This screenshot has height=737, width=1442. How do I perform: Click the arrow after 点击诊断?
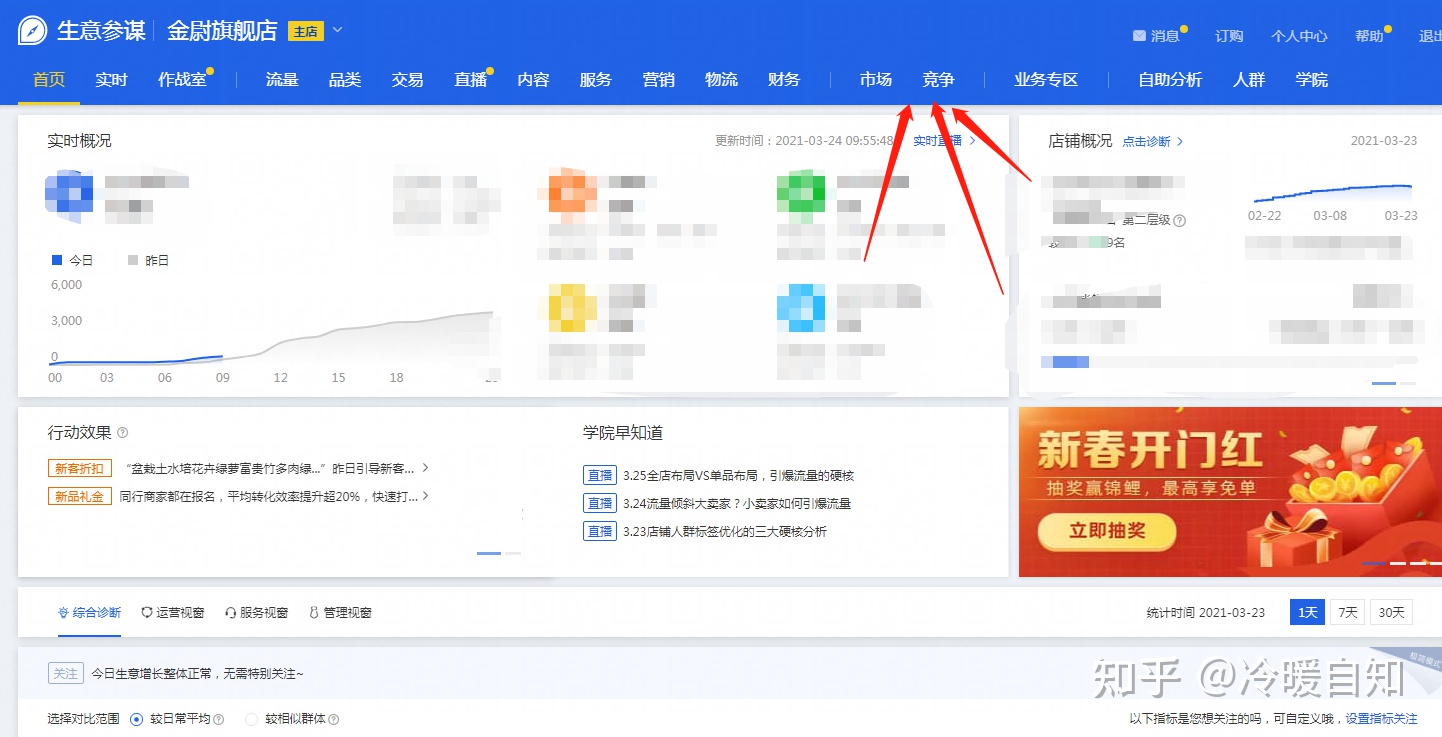pos(1180,141)
